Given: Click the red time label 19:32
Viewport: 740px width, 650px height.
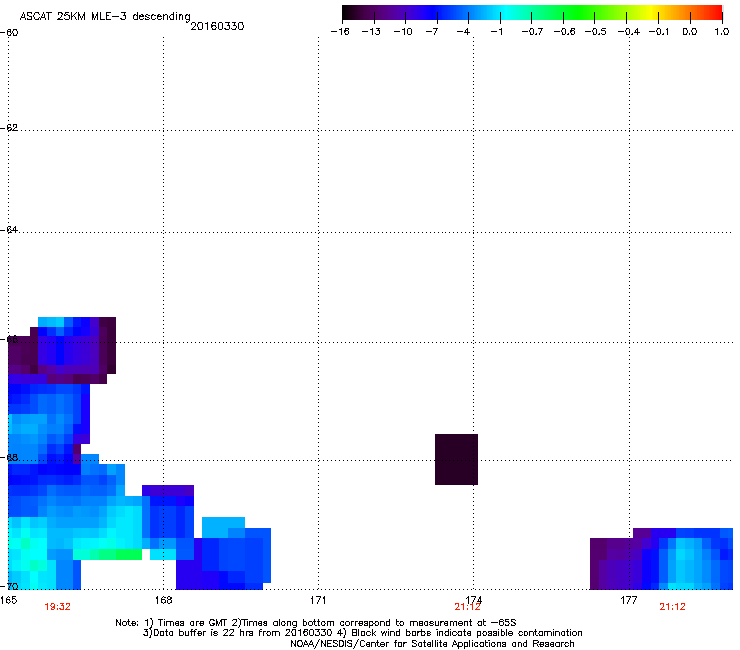Looking at the screenshot, I should [x=58, y=607].
